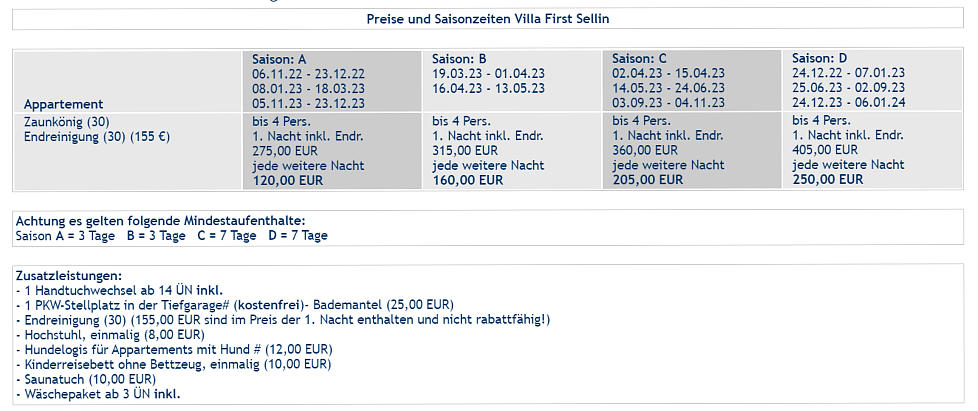Click the 'Preise und Saisonzeiten Villa First Sellin' heading
This screenshot has height=411, width=978.
(x=488, y=19)
